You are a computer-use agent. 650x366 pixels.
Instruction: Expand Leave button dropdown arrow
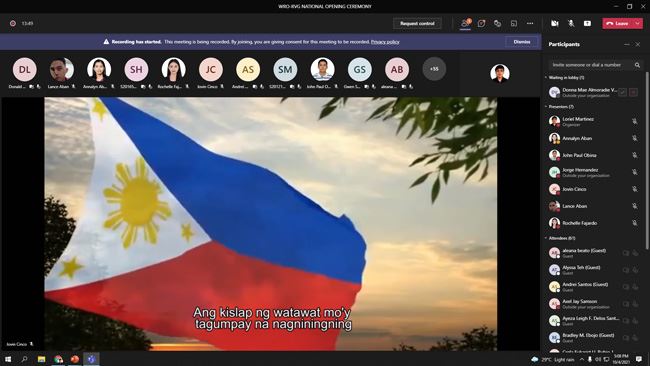pyautogui.click(x=638, y=24)
